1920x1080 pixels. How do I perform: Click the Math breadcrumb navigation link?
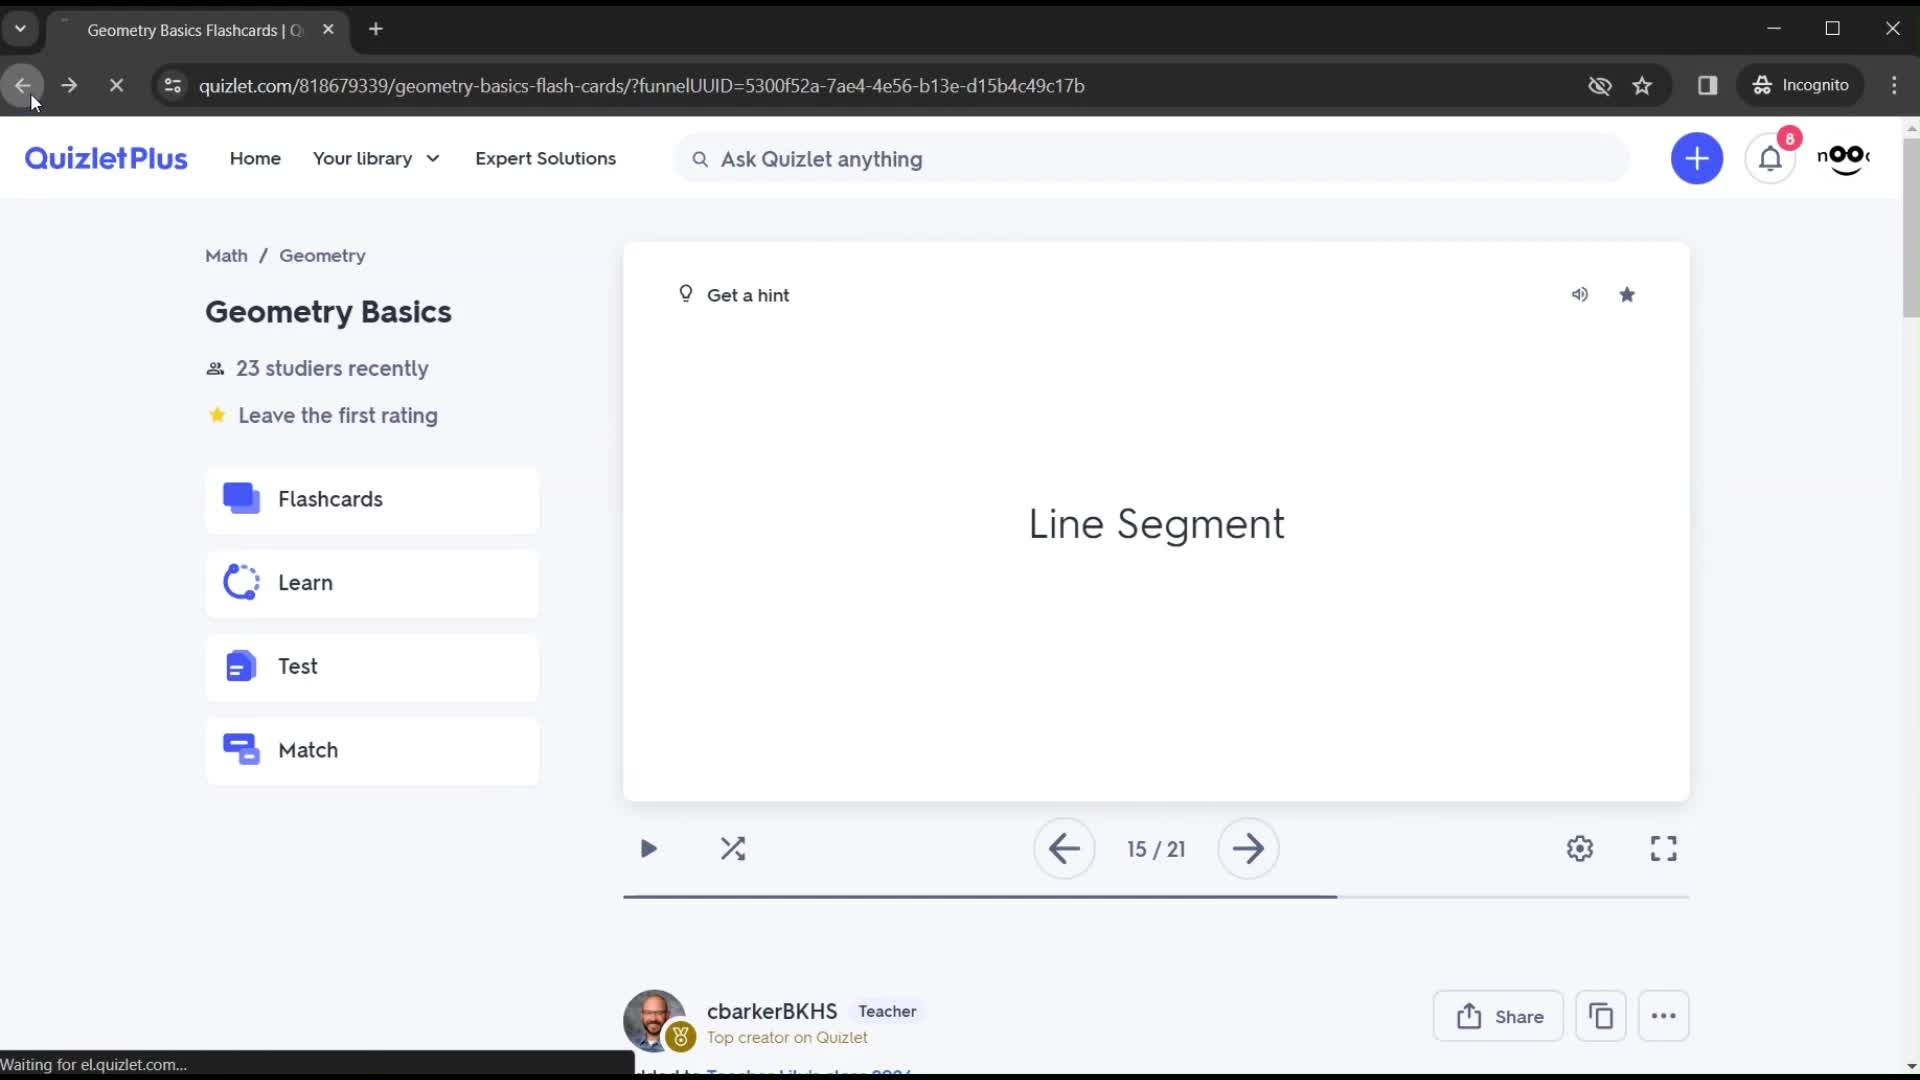click(225, 255)
